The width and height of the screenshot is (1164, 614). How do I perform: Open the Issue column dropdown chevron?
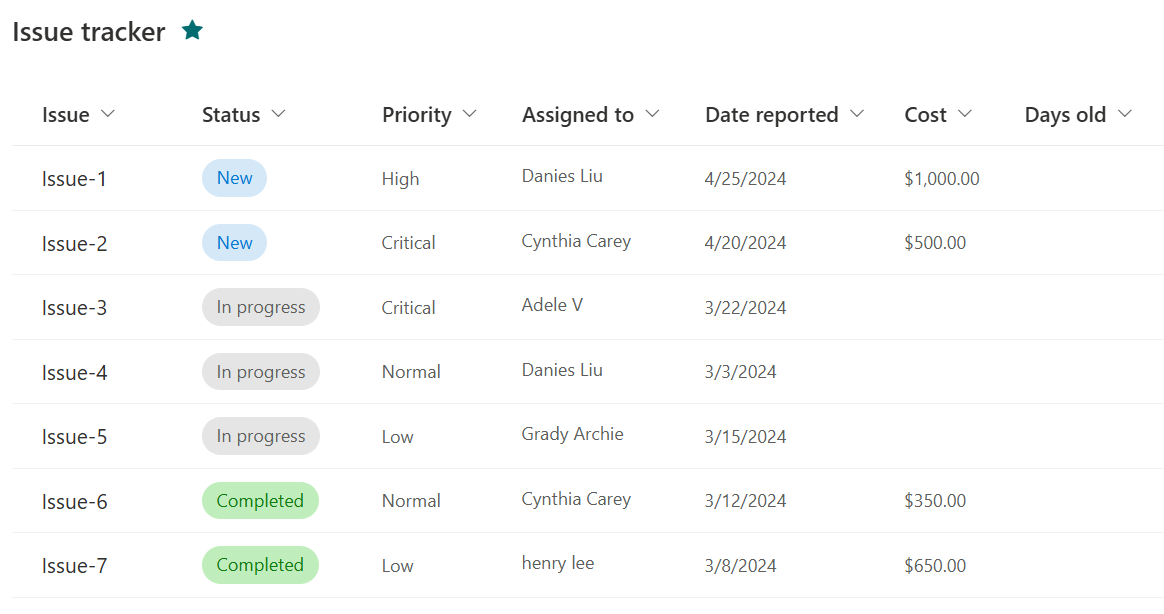(108, 114)
